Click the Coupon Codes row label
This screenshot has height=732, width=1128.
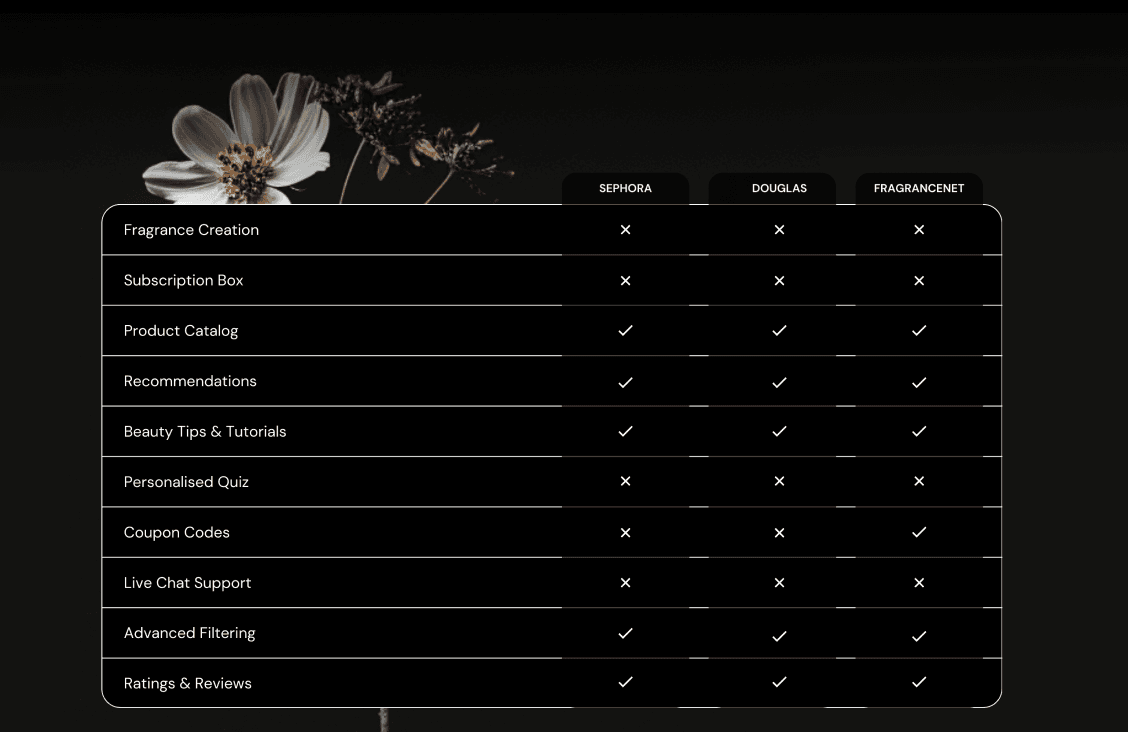click(x=177, y=532)
